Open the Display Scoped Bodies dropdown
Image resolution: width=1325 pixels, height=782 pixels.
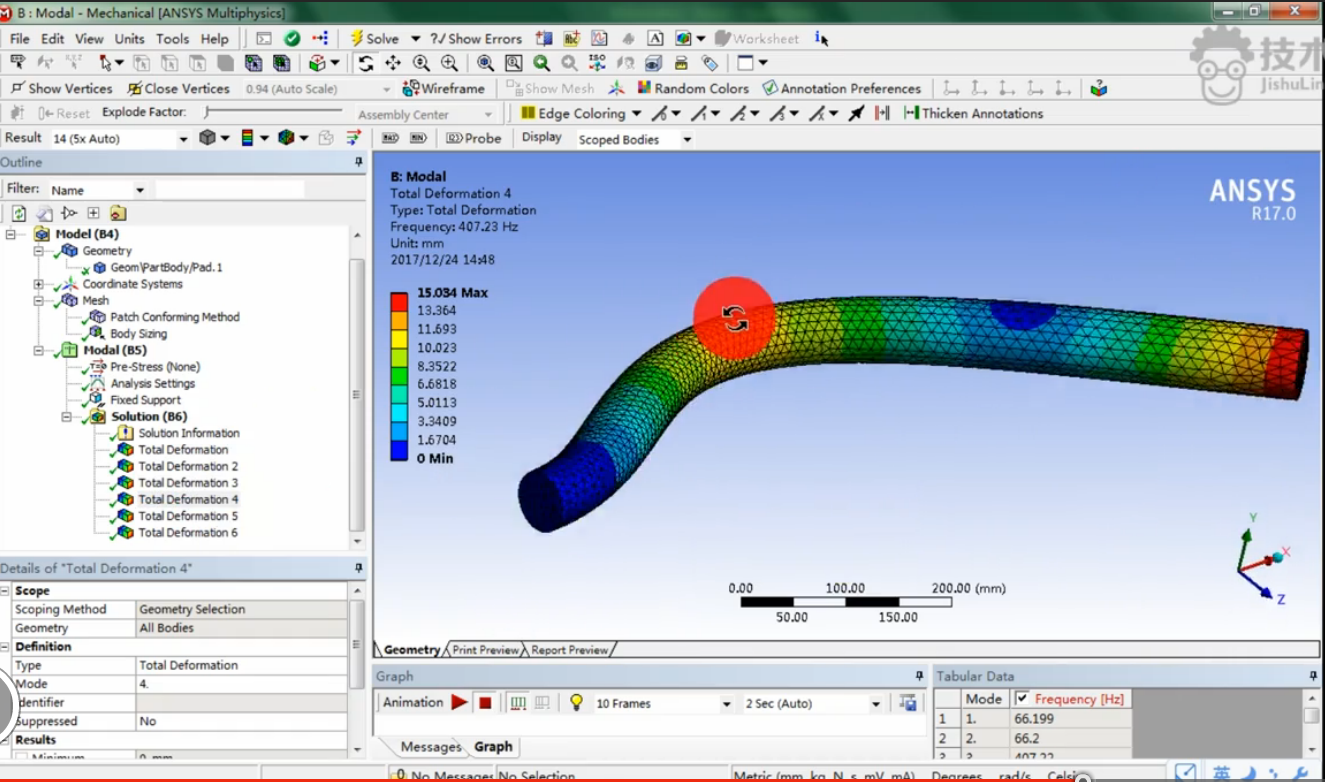687,140
